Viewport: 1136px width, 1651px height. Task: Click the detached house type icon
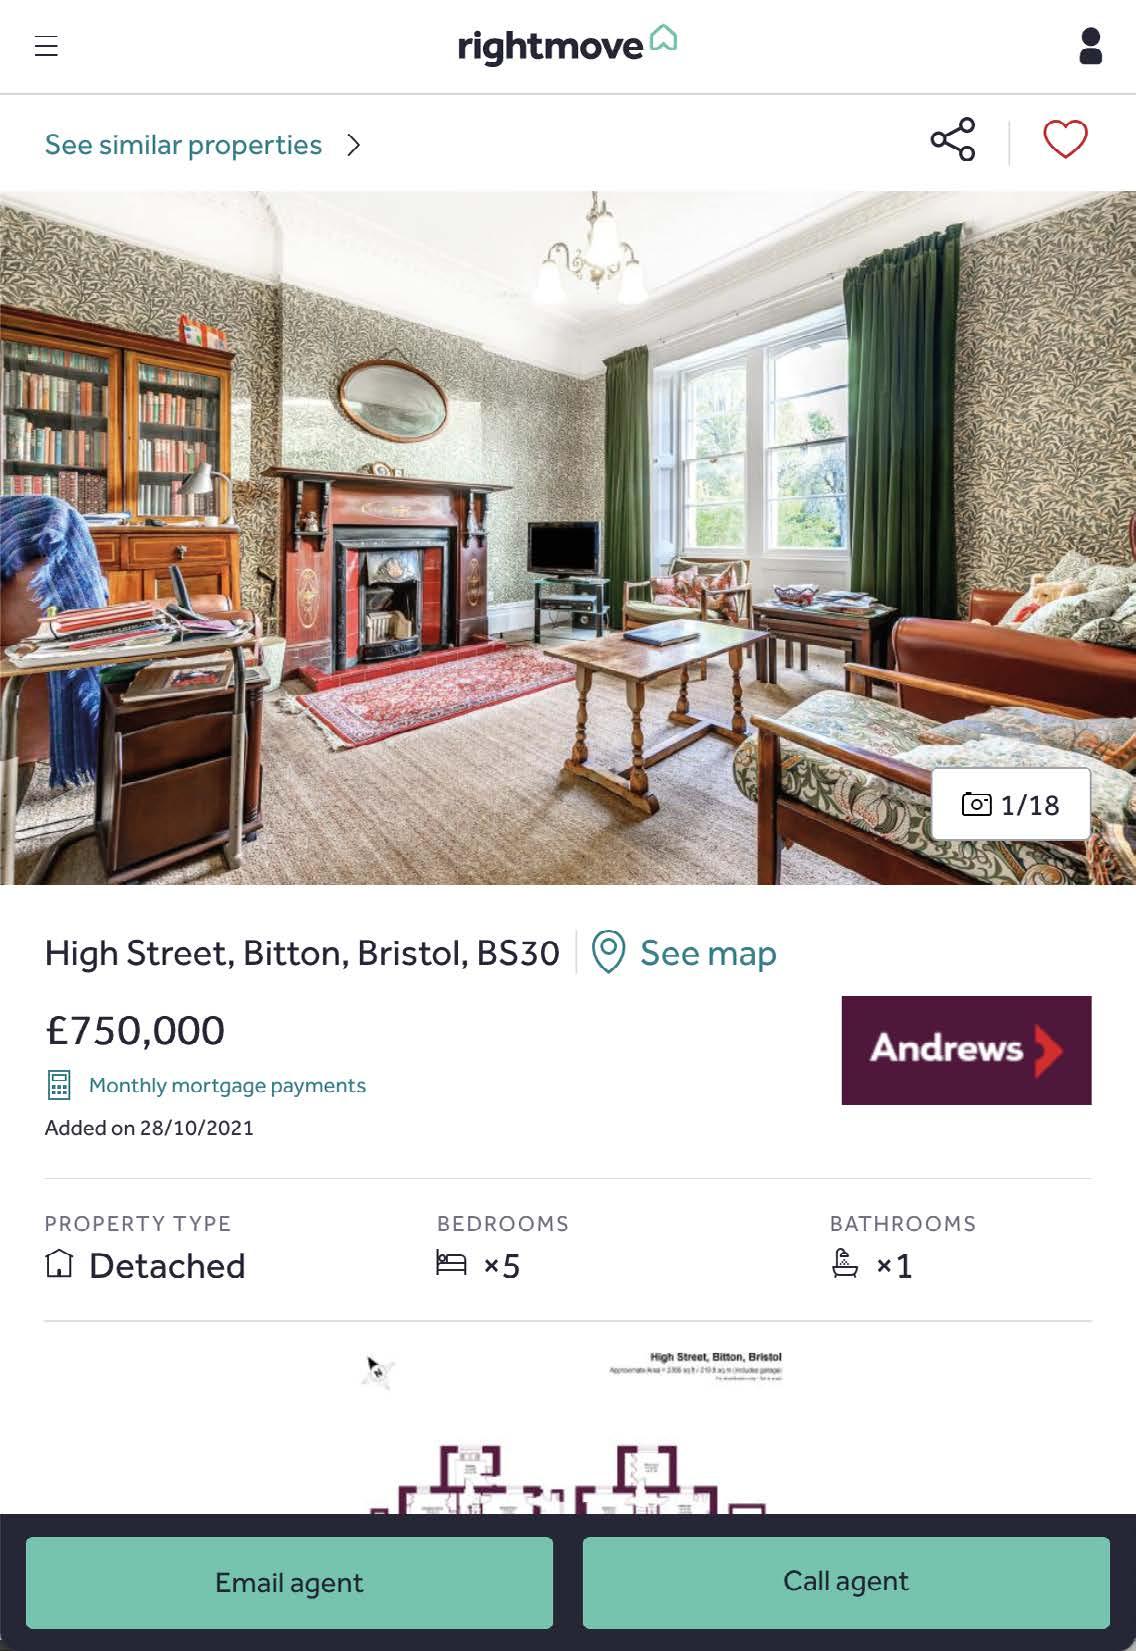(x=59, y=1264)
